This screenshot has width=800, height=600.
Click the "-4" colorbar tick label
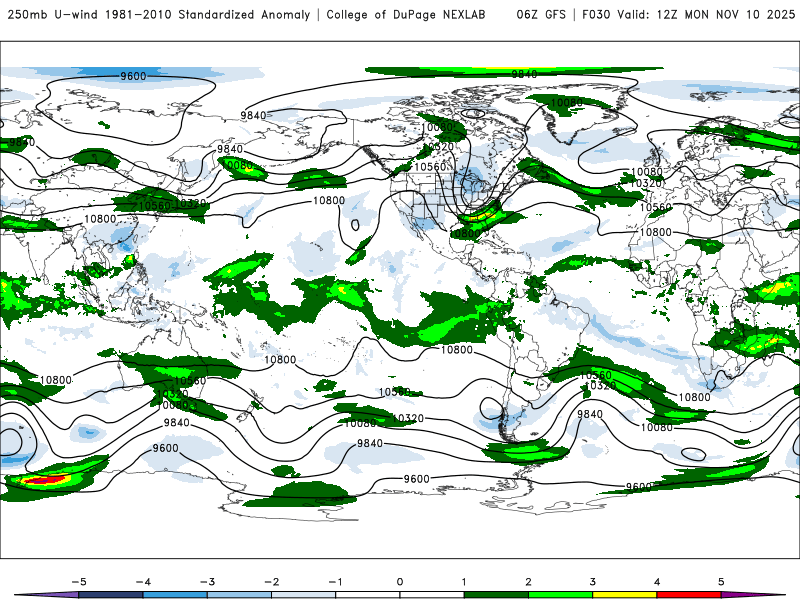pos(143,582)
